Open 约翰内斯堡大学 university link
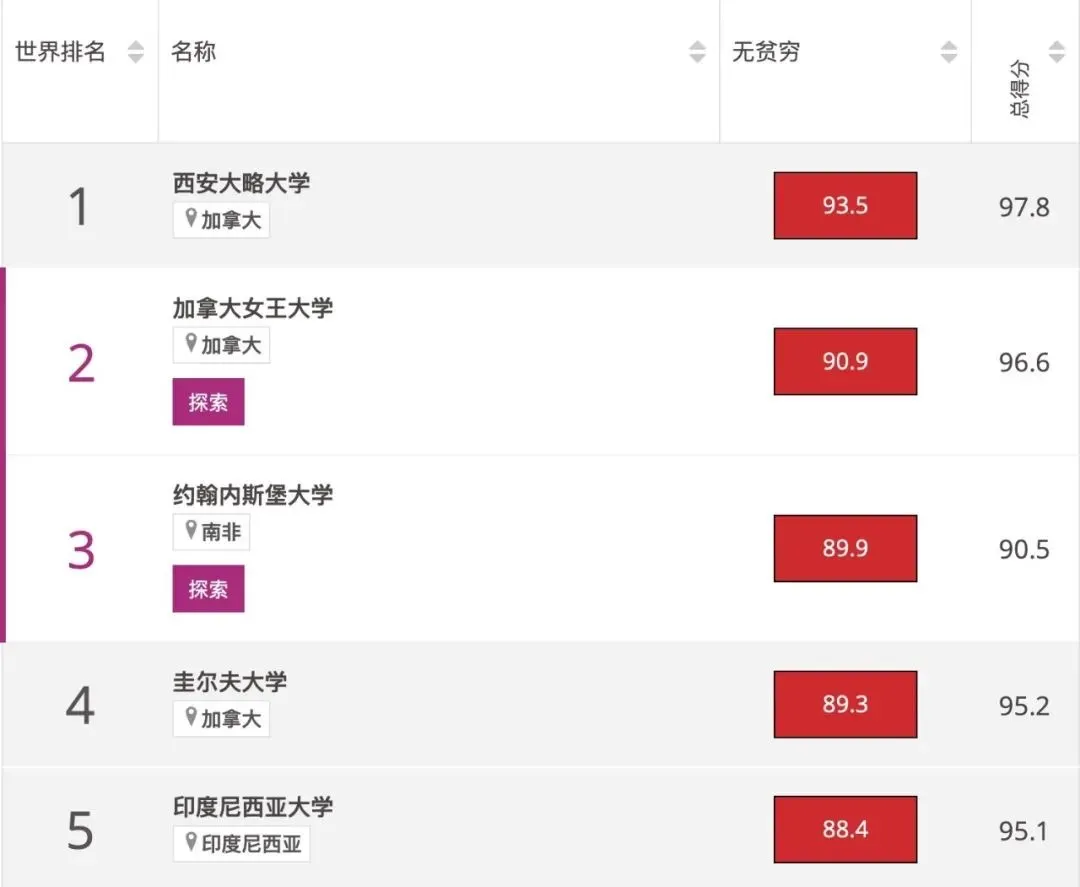Screen dimensions: 1080x887 [252, 495]
